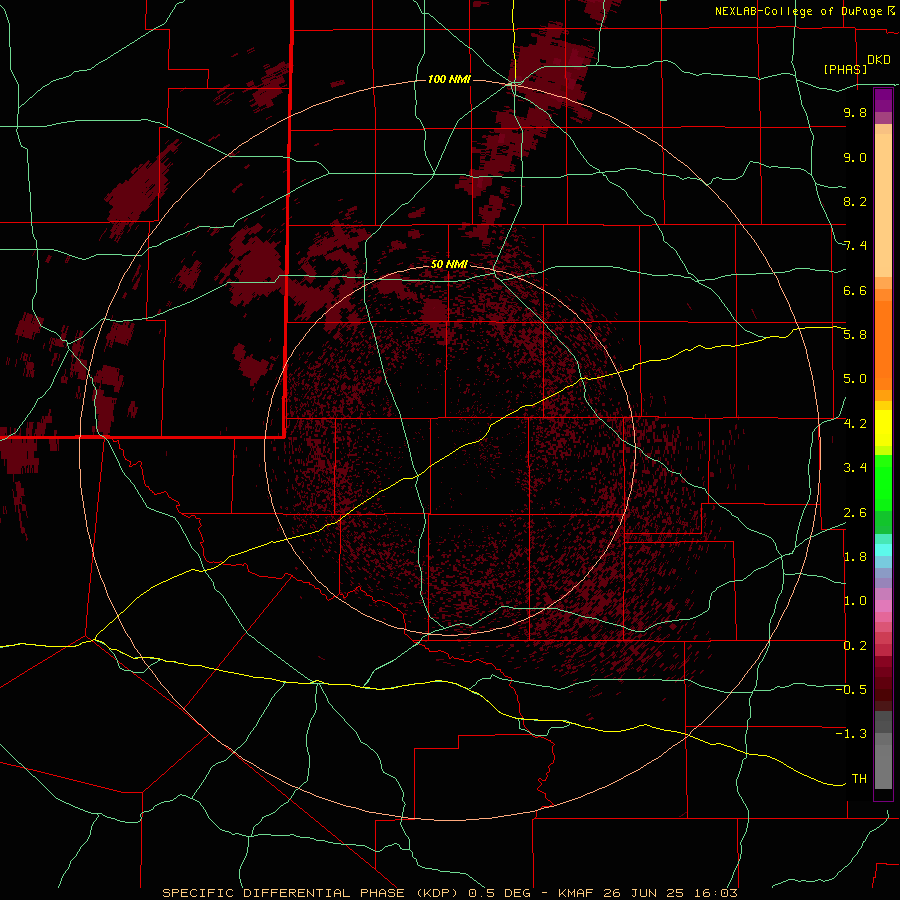Pick the bright green band on the color scale
The height and width of the screenshot is (900, 900).
coord(883,484)
